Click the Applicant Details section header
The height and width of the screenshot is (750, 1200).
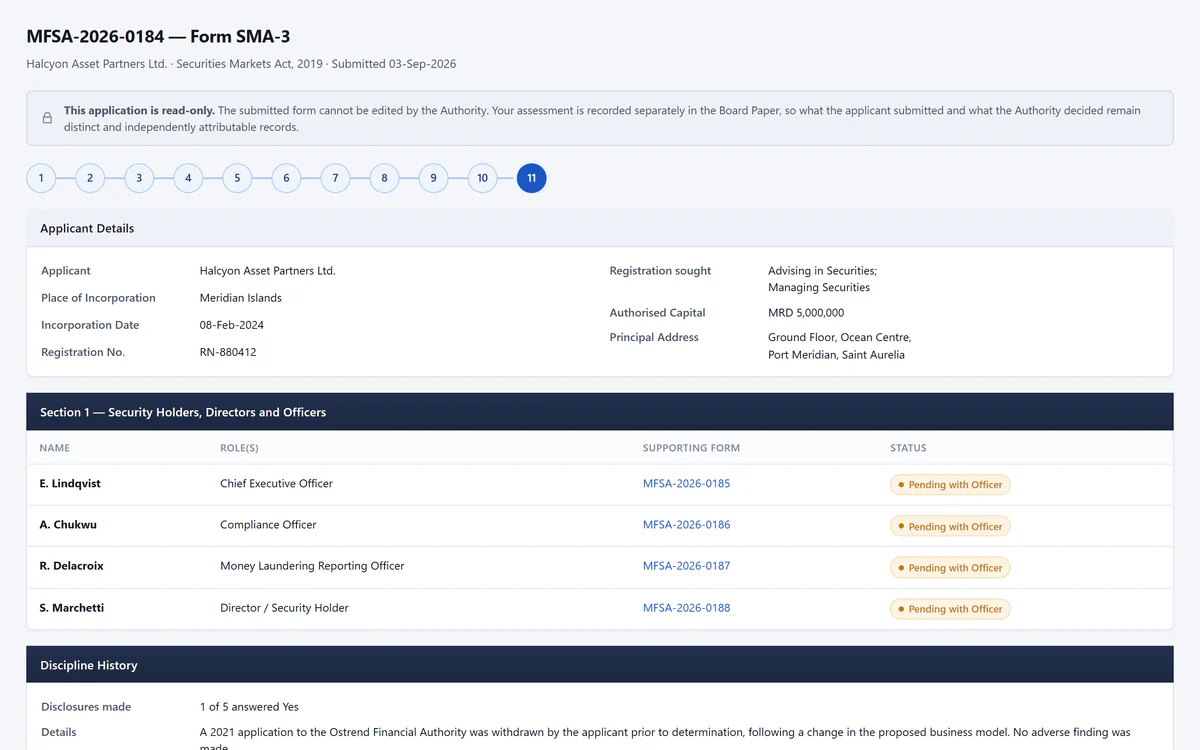pos(600,228)
